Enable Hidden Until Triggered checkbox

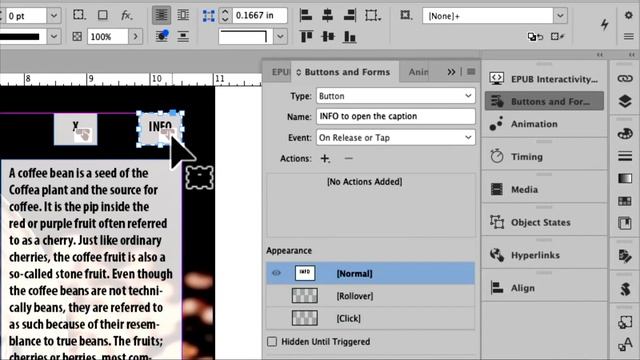pos(272,341)
